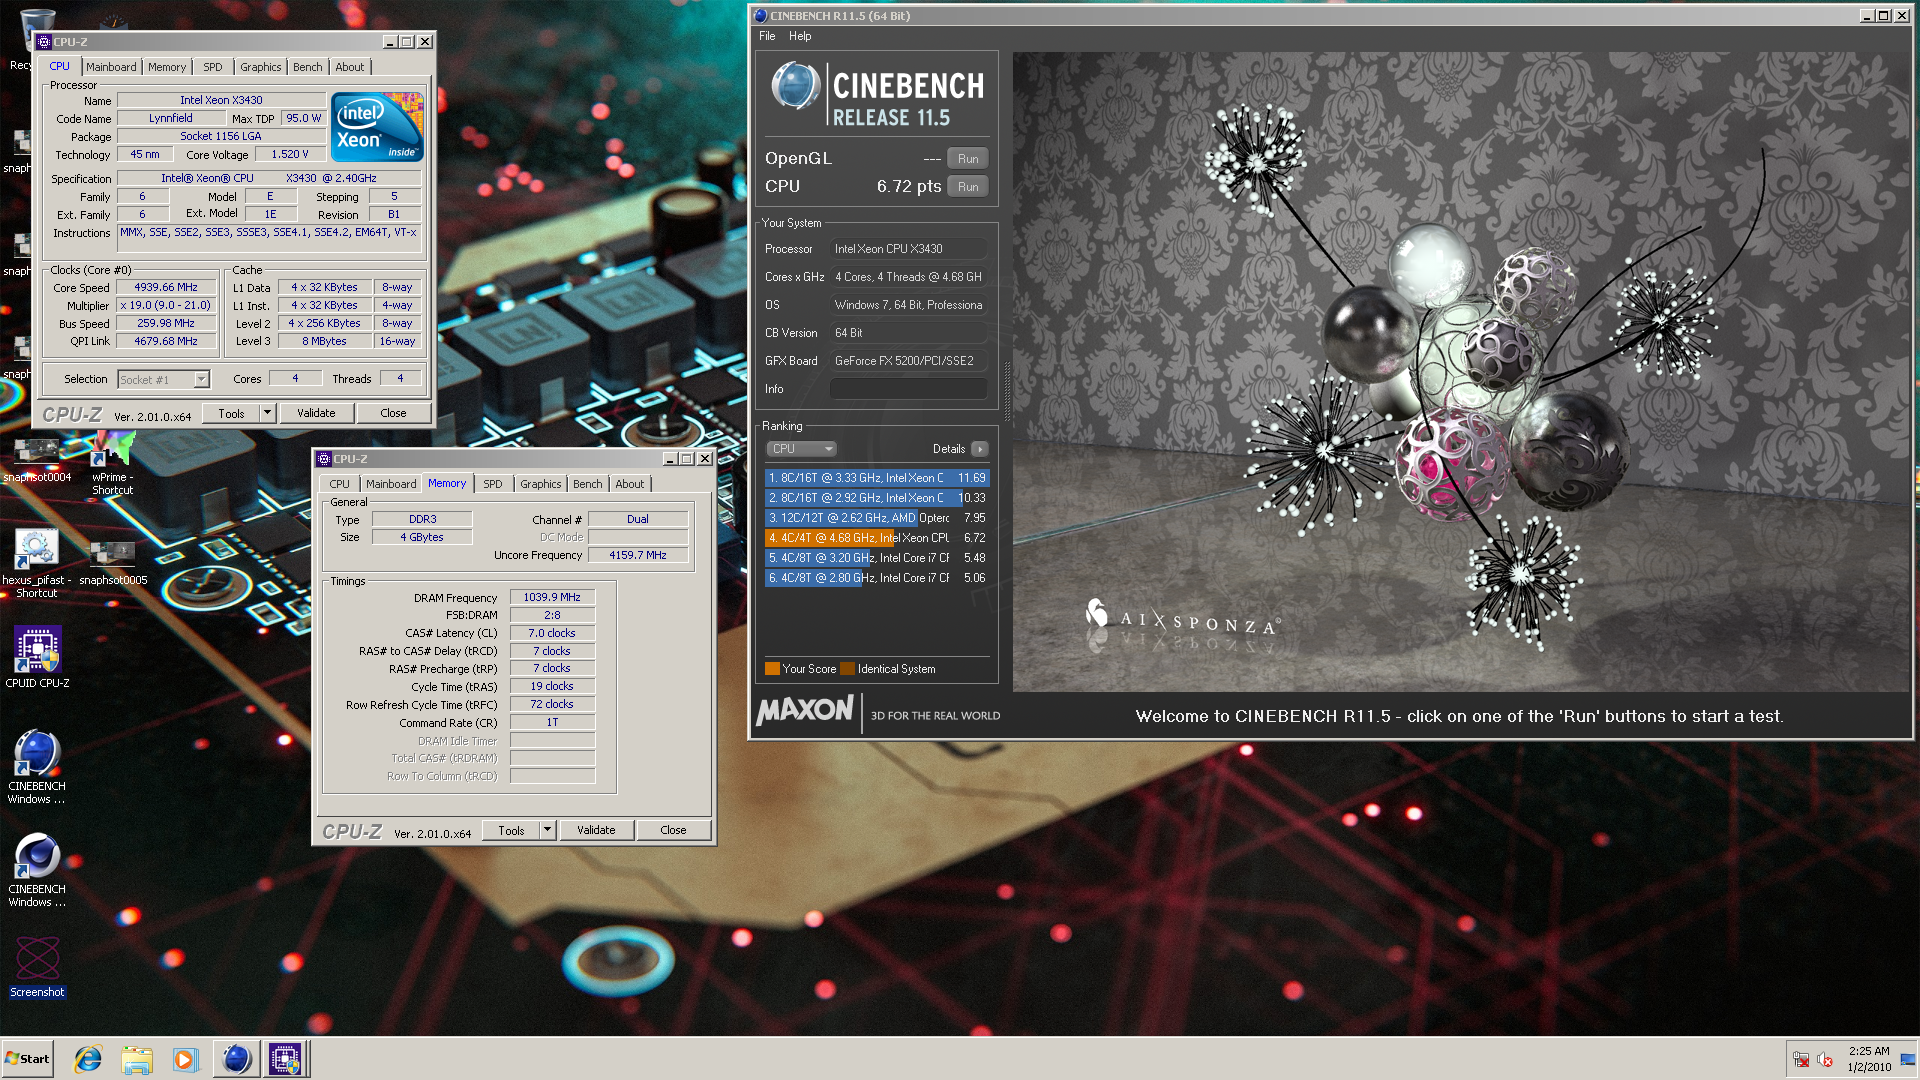Viewport: 1920px width, 1080px height.
Task: Switch to CPU-Z taskbar button
Action: 285,1059
